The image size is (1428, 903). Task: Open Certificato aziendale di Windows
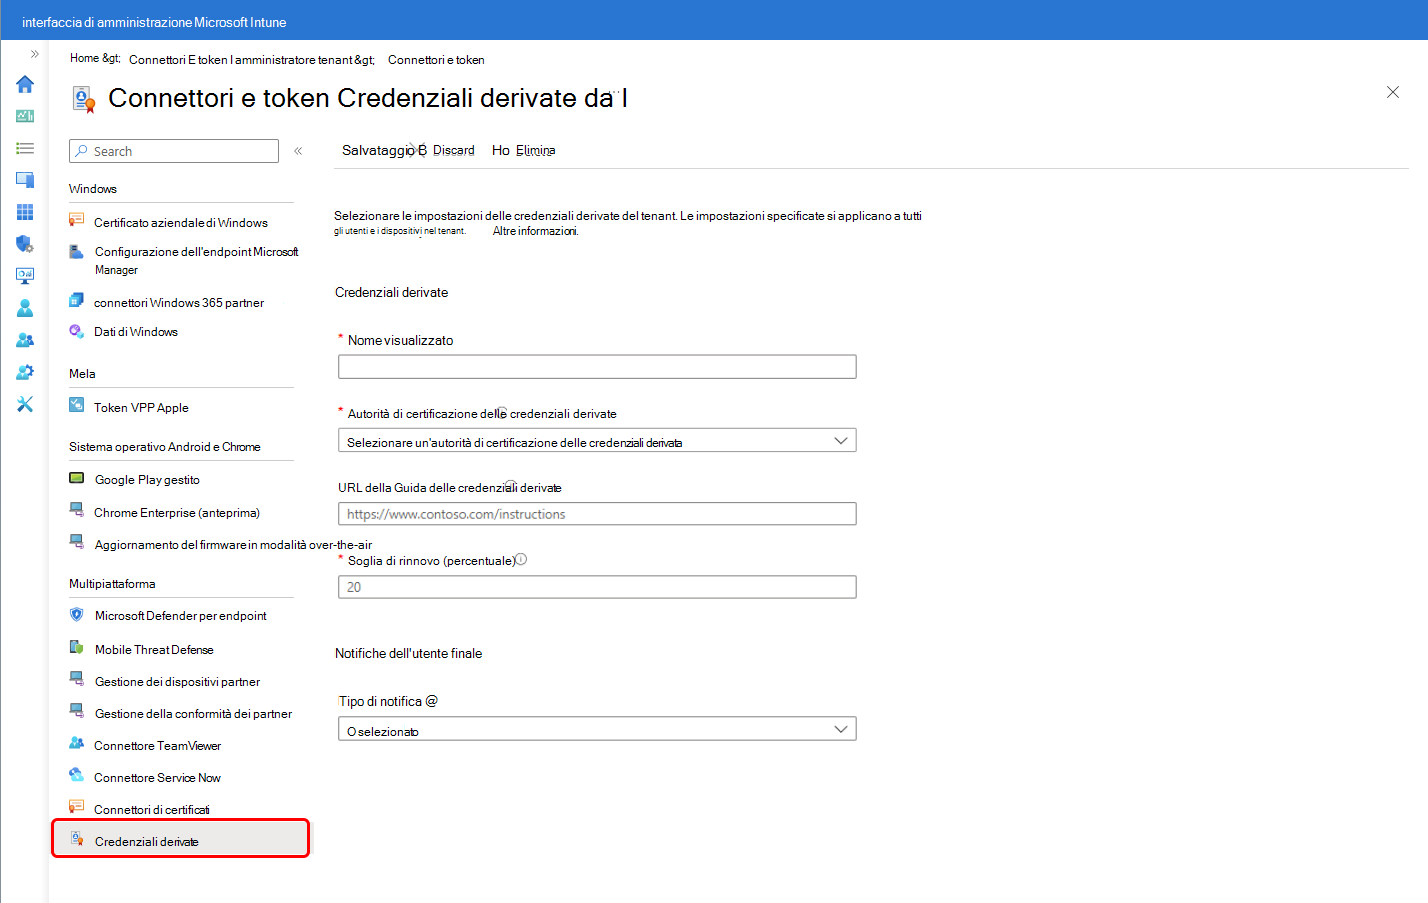click(x=181, y=222)
